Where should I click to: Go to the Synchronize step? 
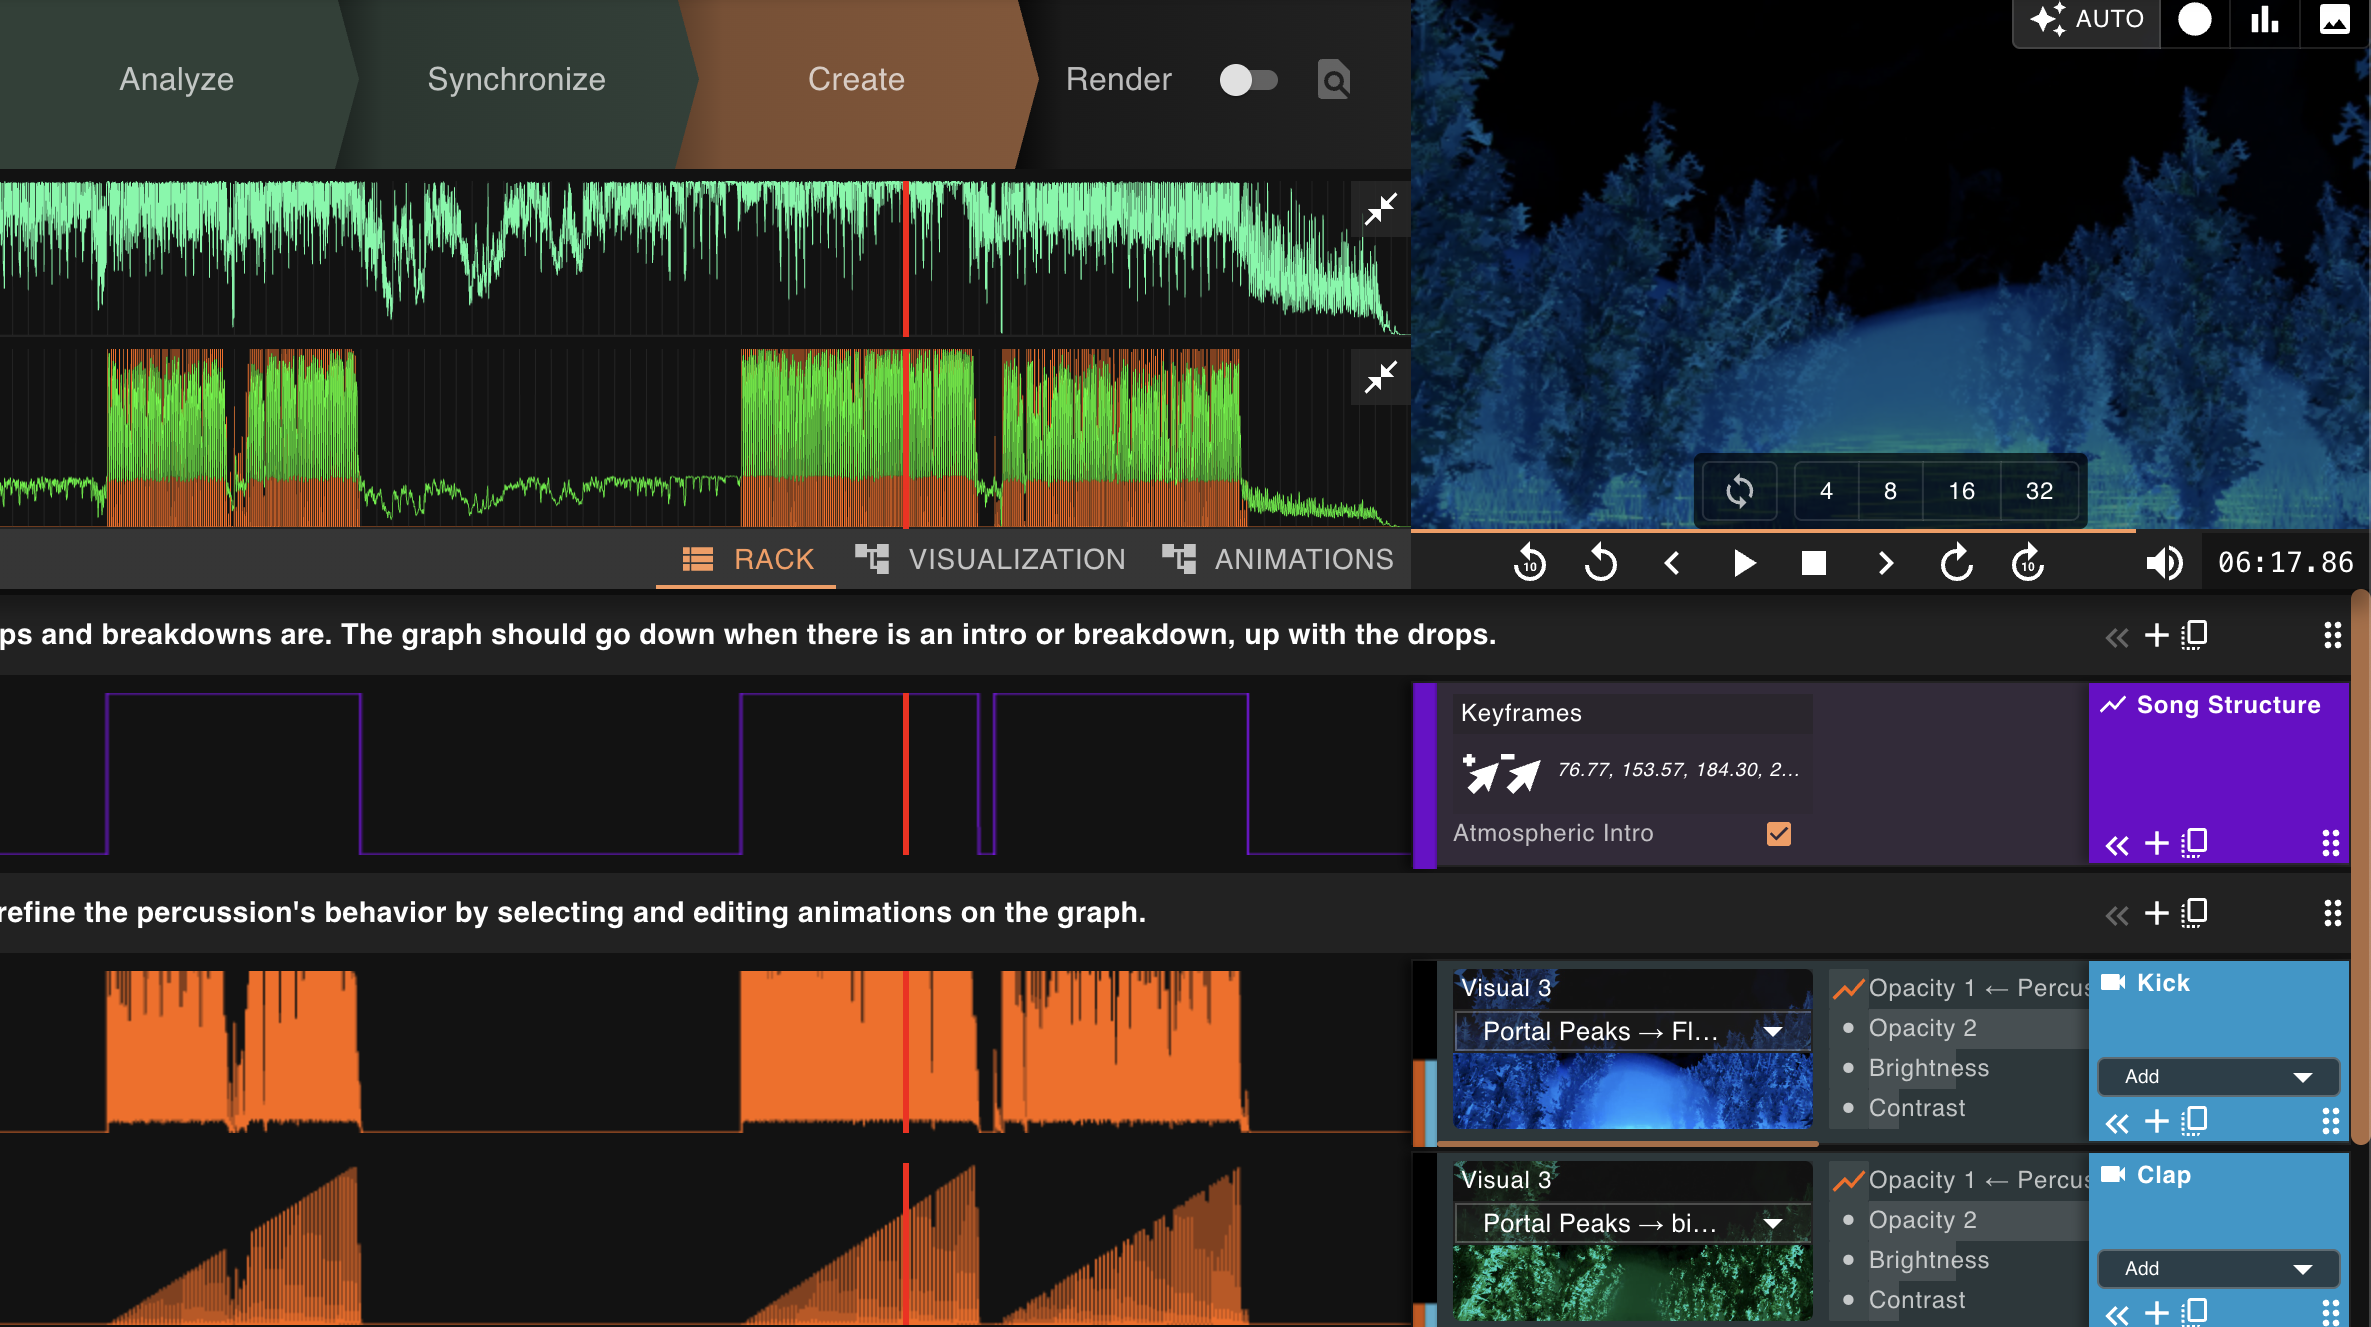coord(516,80)
